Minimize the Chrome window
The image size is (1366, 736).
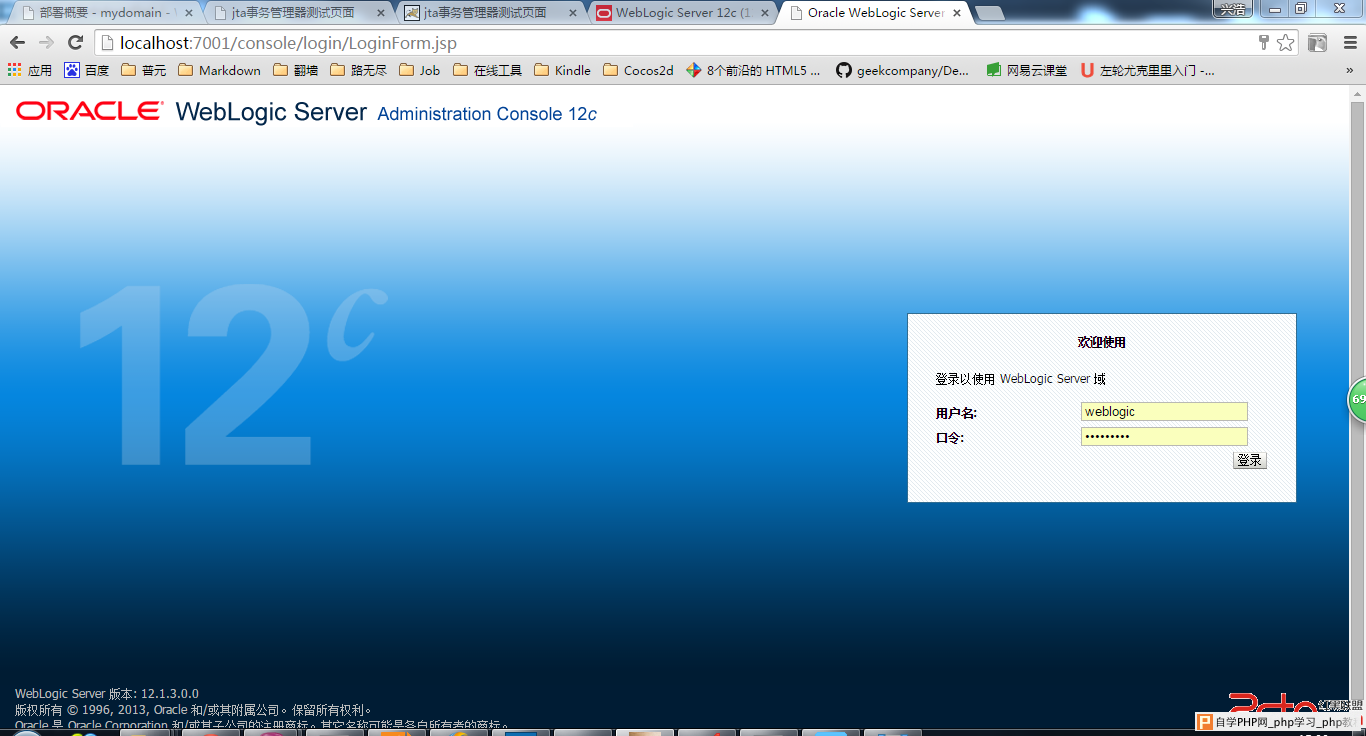click(1274, 9)
